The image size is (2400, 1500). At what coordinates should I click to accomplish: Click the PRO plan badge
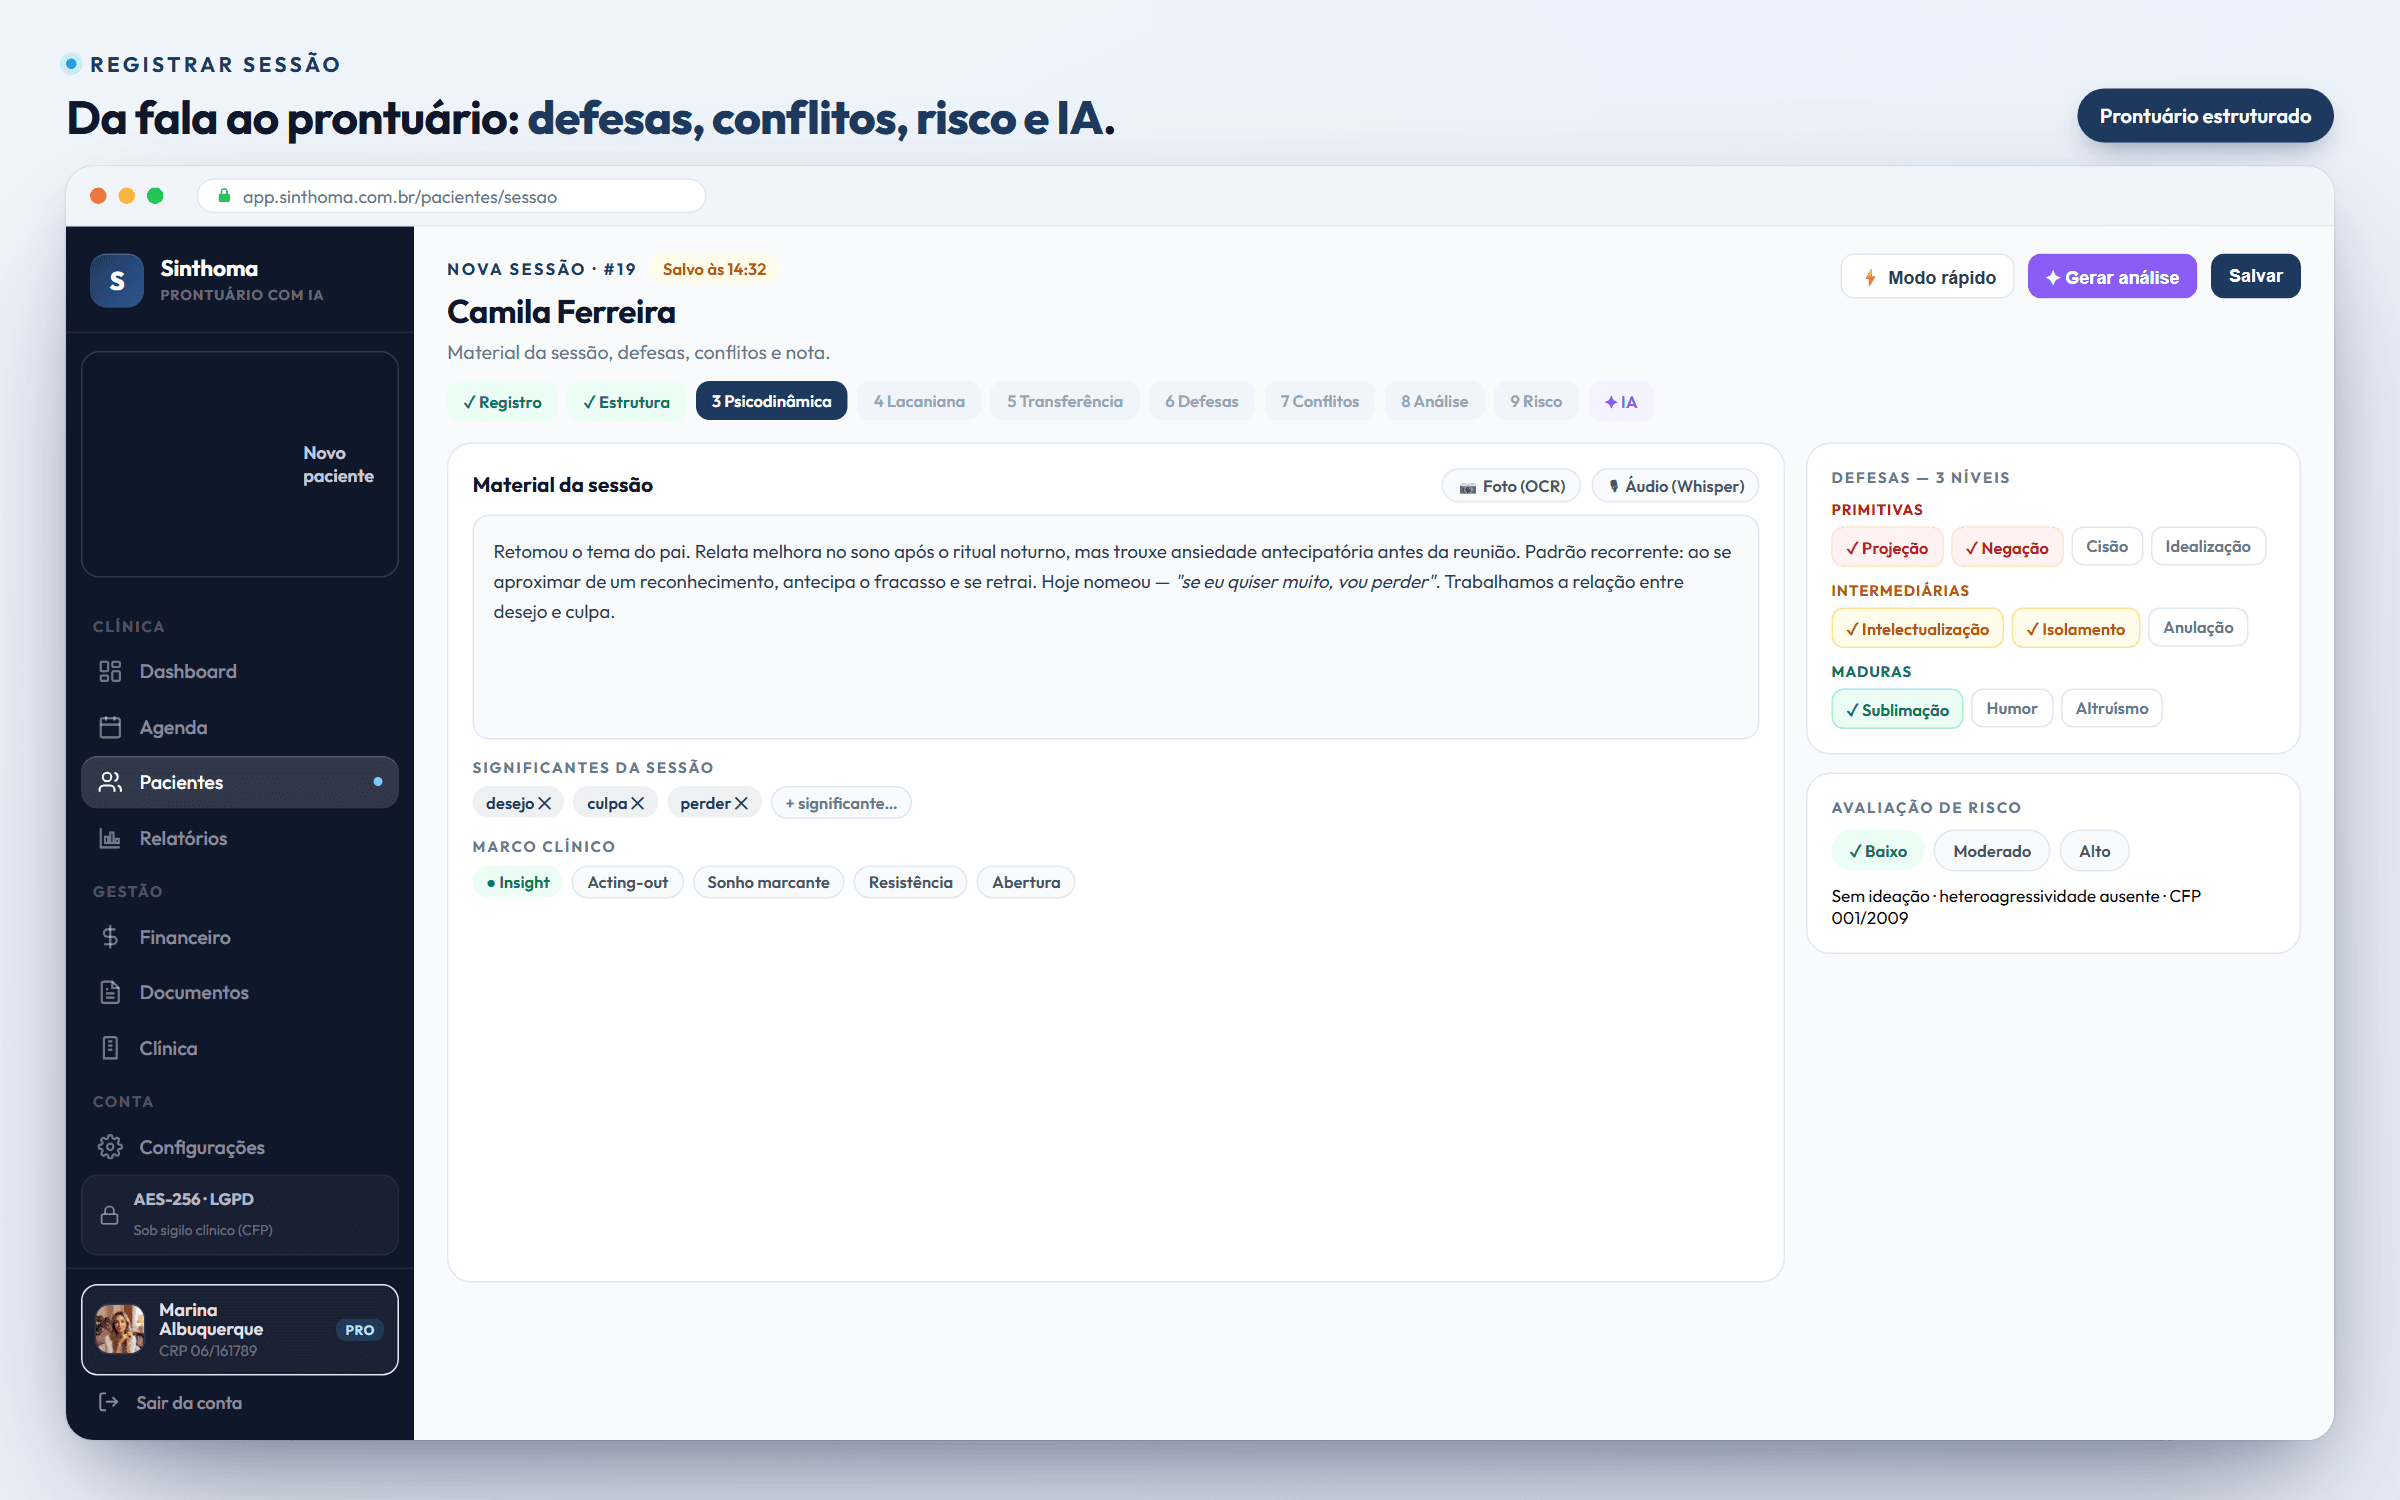(360, 1330)
